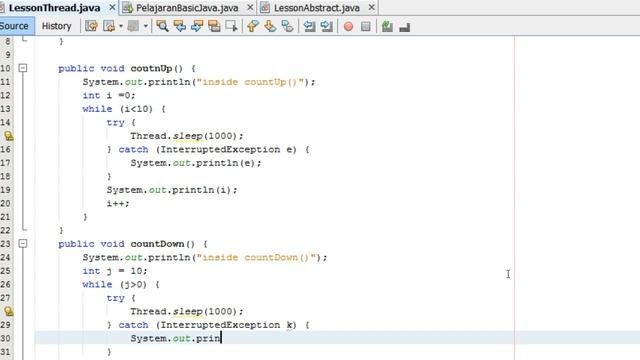Image resolution: width=640 pixels, height=360 pixels.
Task: Start macro recording with red circle
Action: [x=348, y=27]
